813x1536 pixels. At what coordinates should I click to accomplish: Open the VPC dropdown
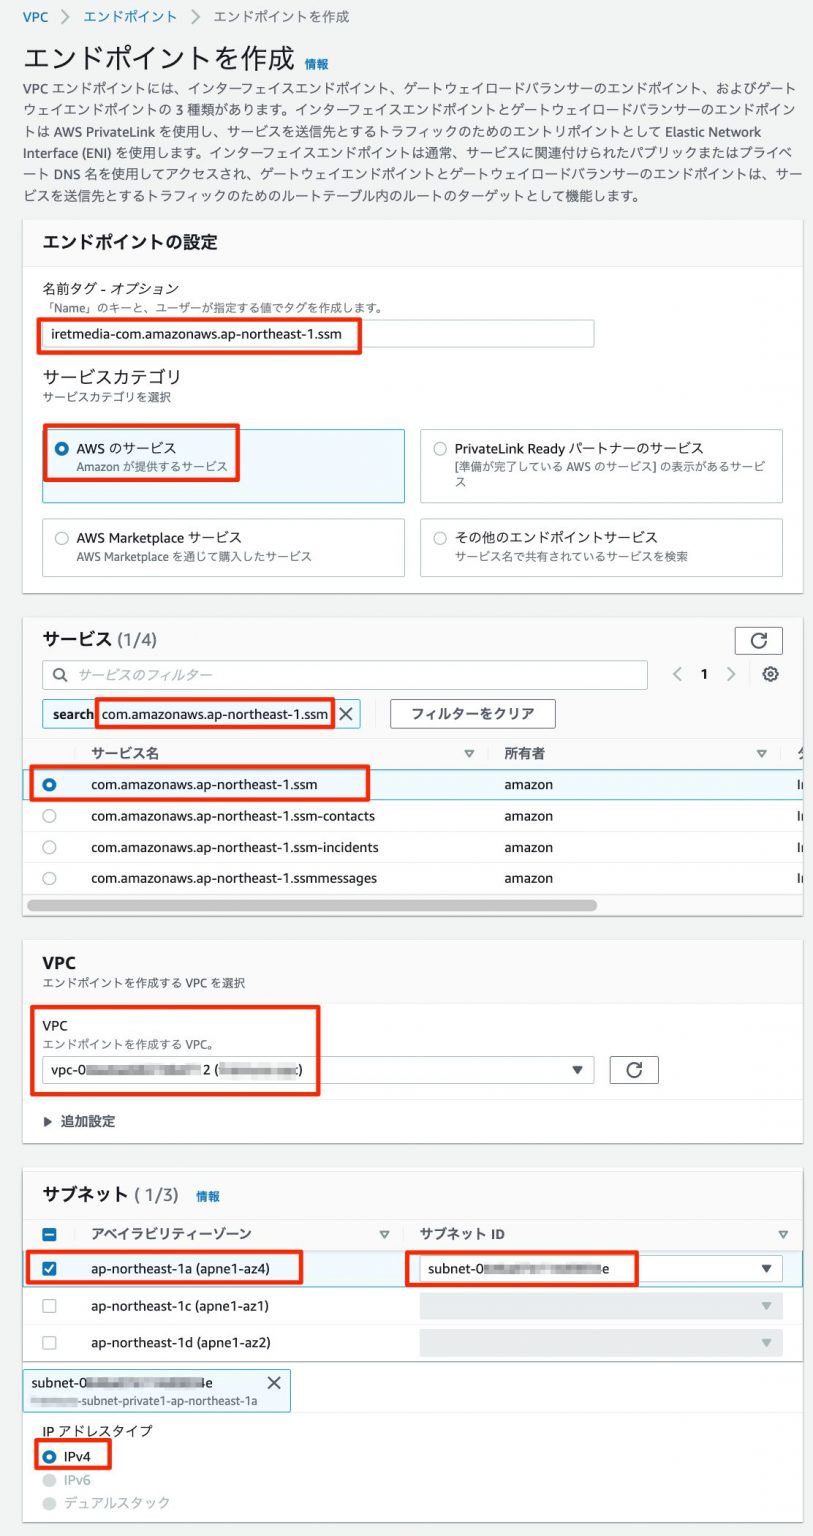[x=573, y=1069]
